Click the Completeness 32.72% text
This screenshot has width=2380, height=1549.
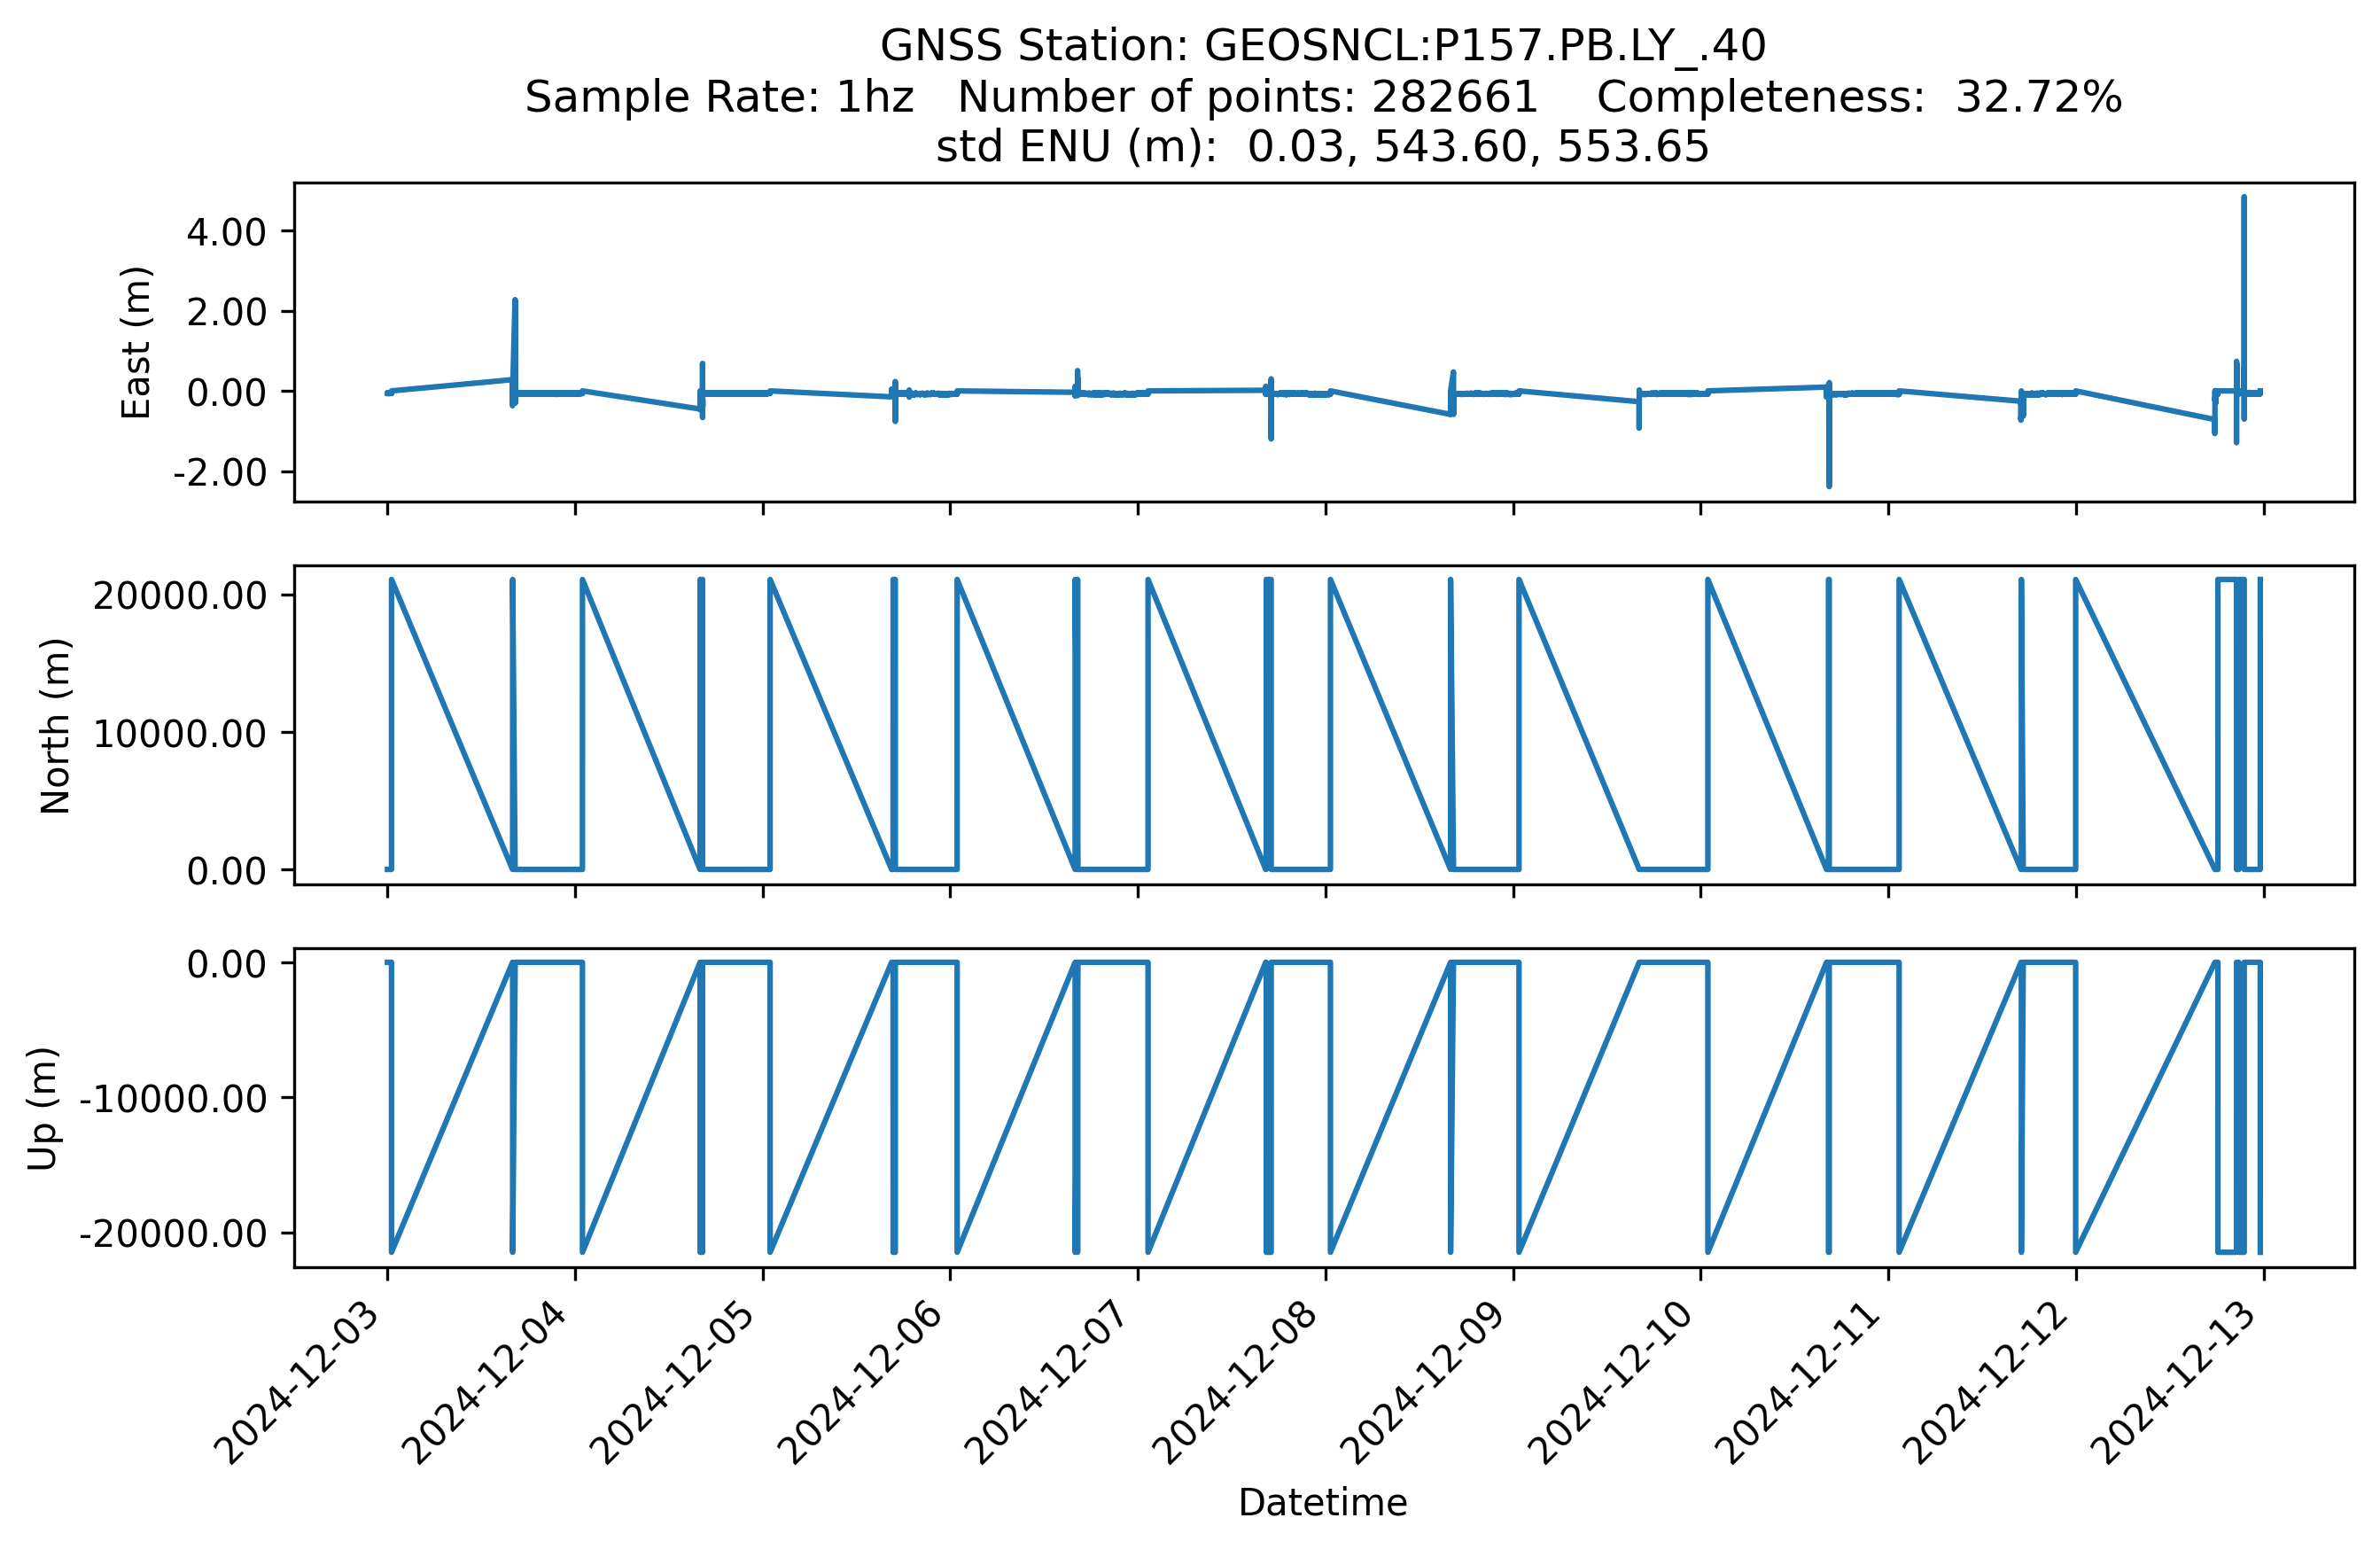click(x=1858, y=98)
